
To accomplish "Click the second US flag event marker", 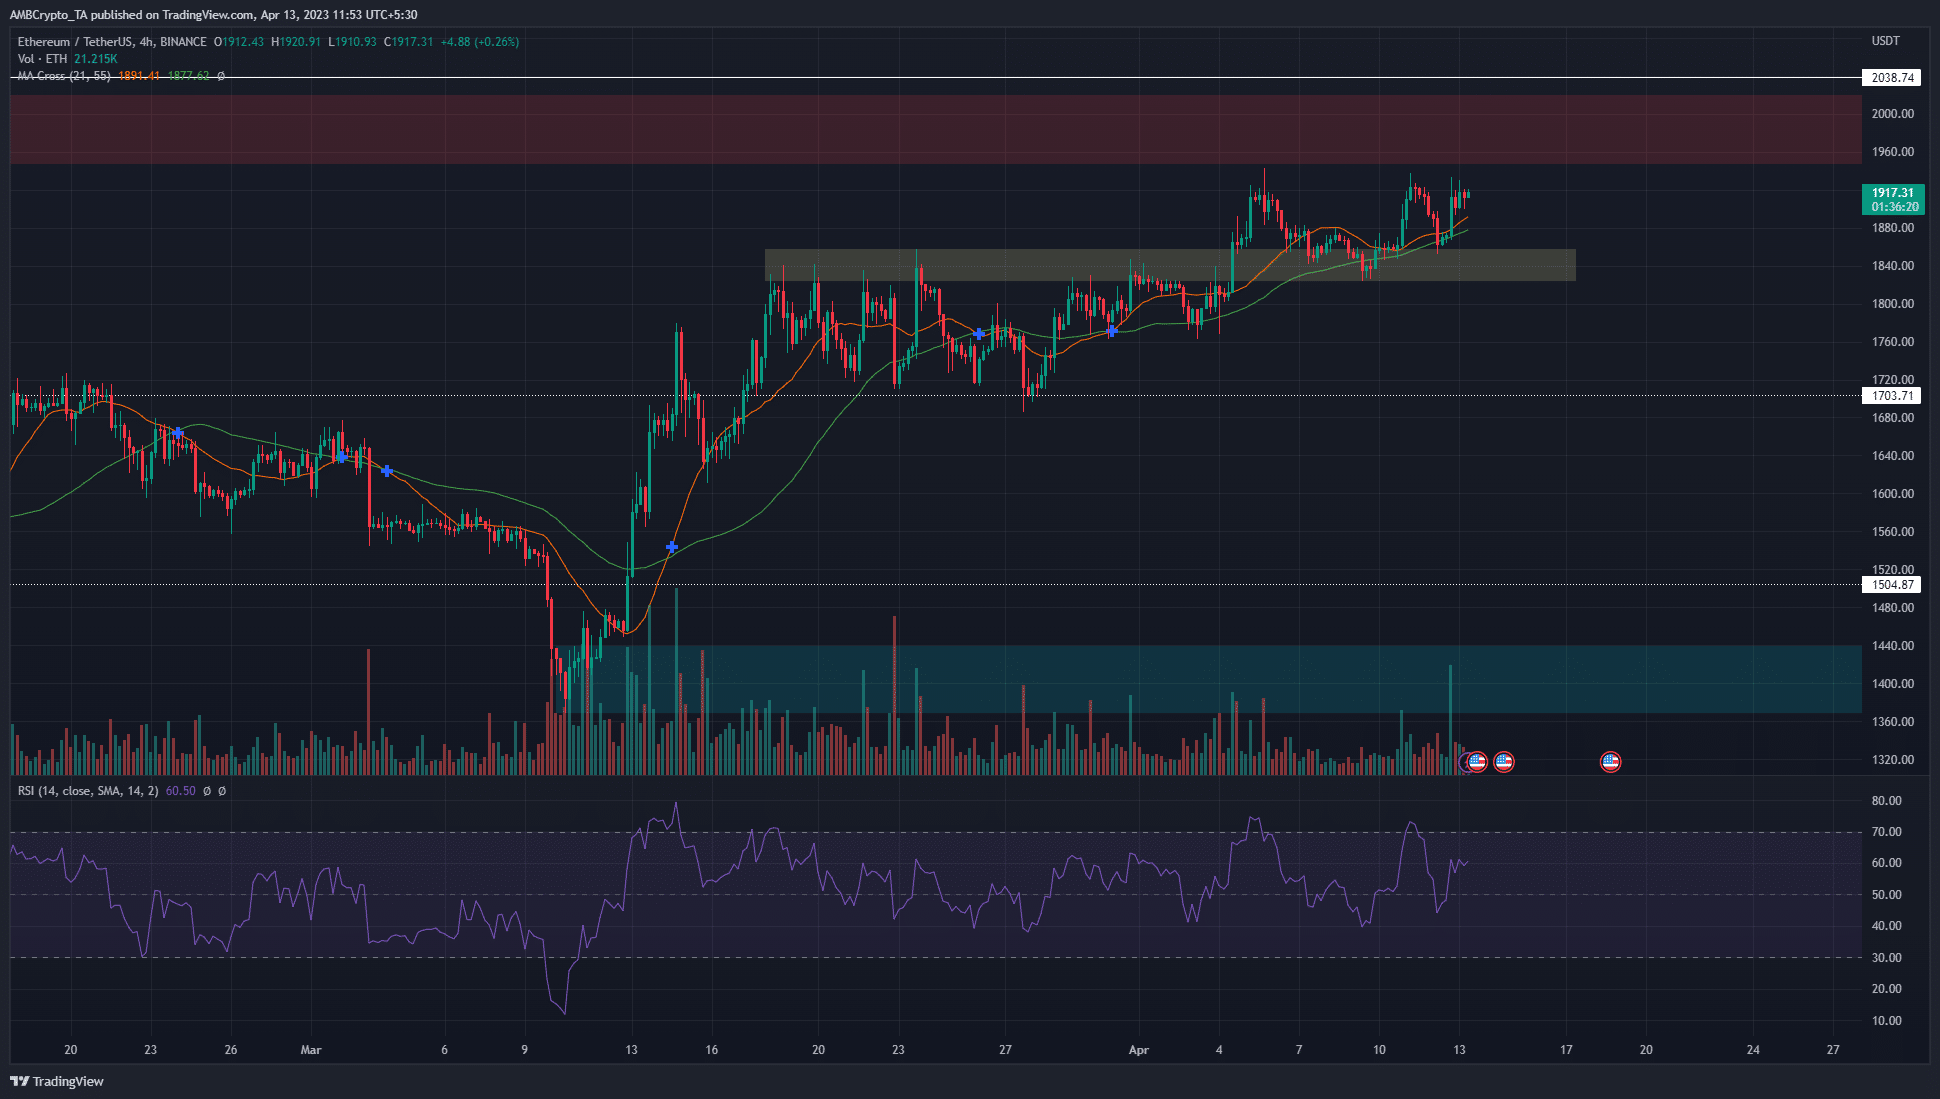I will pyautogui.click(x=1504, y=761).
